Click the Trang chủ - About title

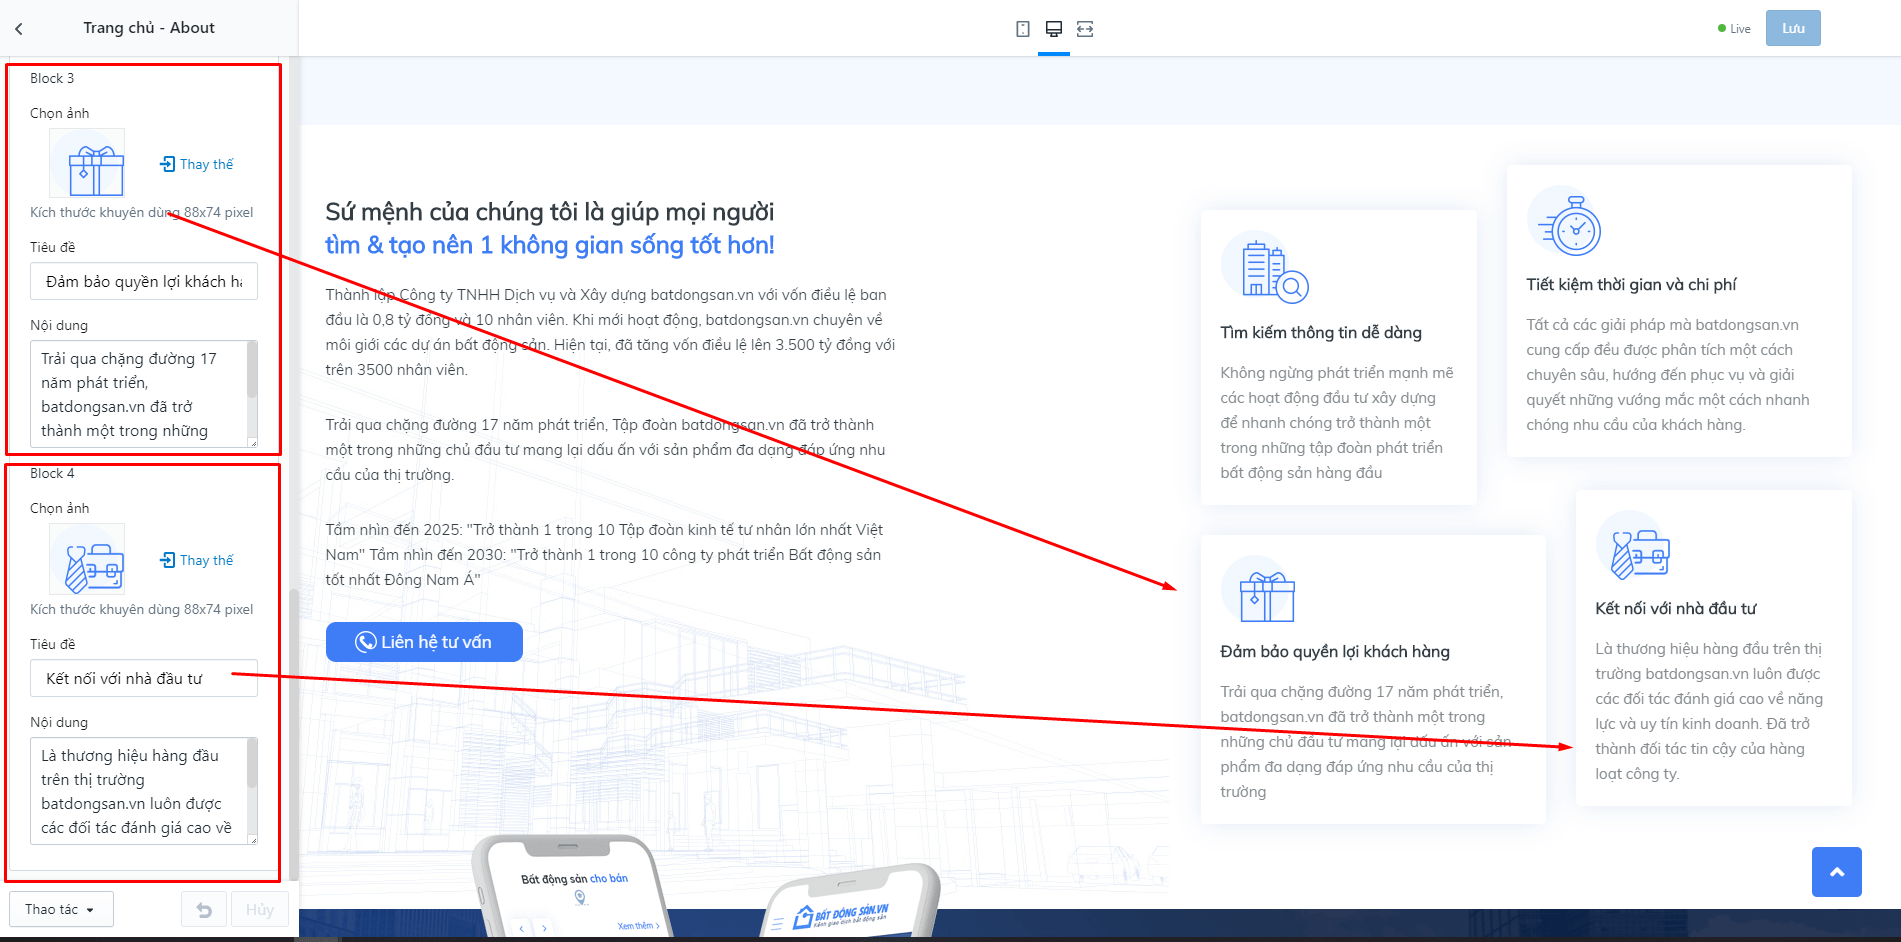pos(149,28)
